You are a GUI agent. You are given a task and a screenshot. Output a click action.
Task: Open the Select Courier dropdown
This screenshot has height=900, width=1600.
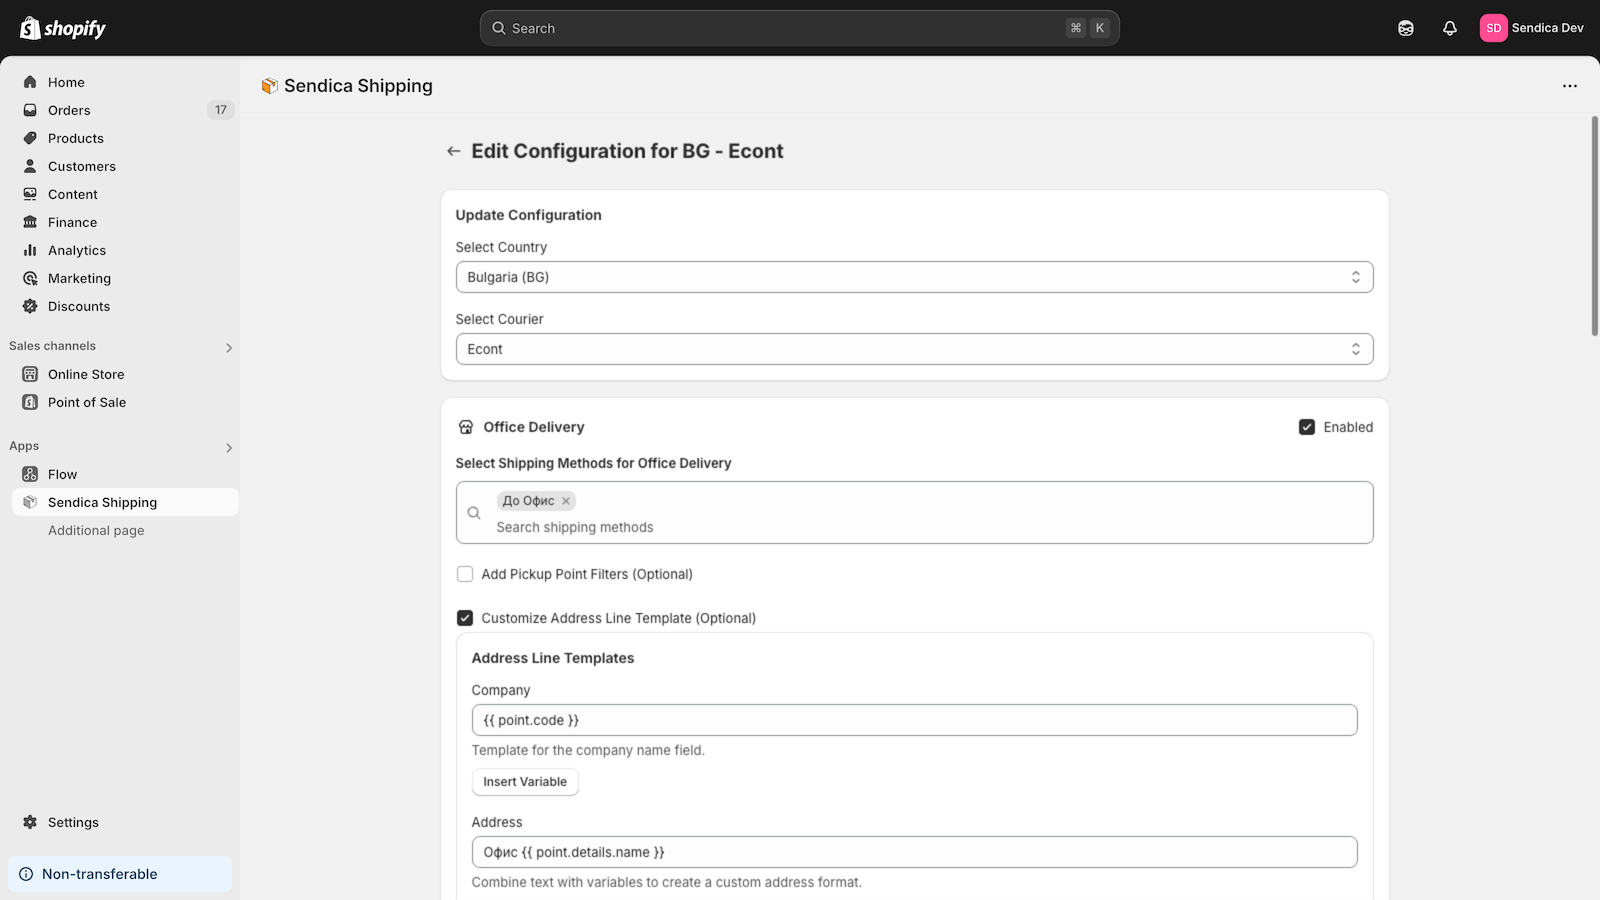click(x=914, y=349)
